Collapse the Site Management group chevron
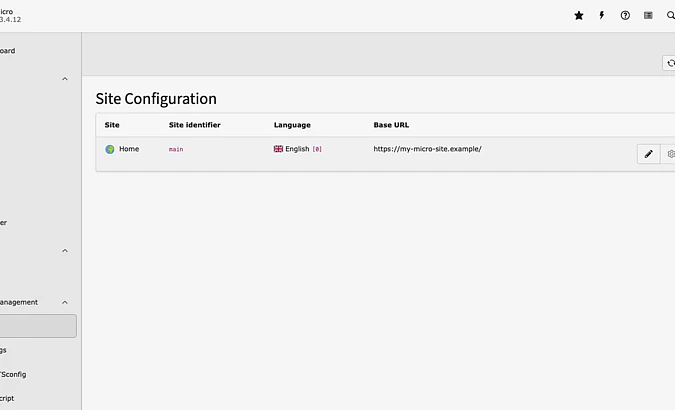 pyautogui.click(x=65, y=302)
